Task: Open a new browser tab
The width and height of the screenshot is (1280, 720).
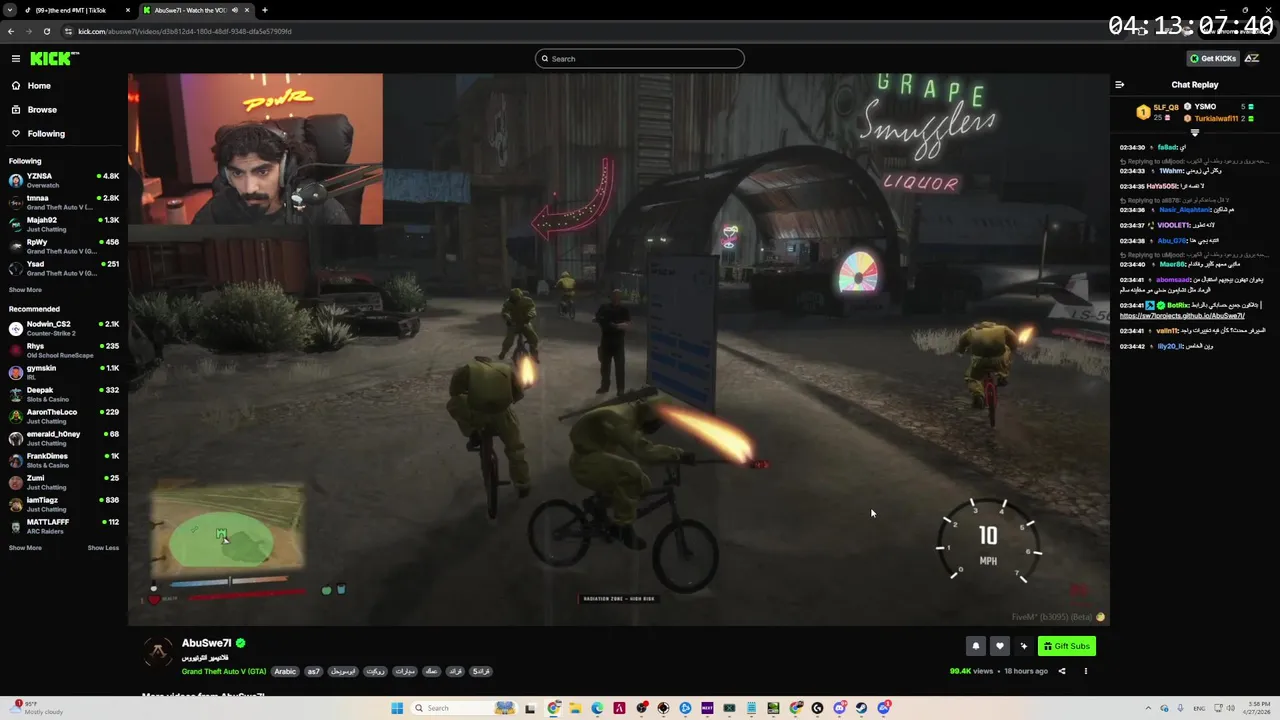Action: tap(265, 10)
